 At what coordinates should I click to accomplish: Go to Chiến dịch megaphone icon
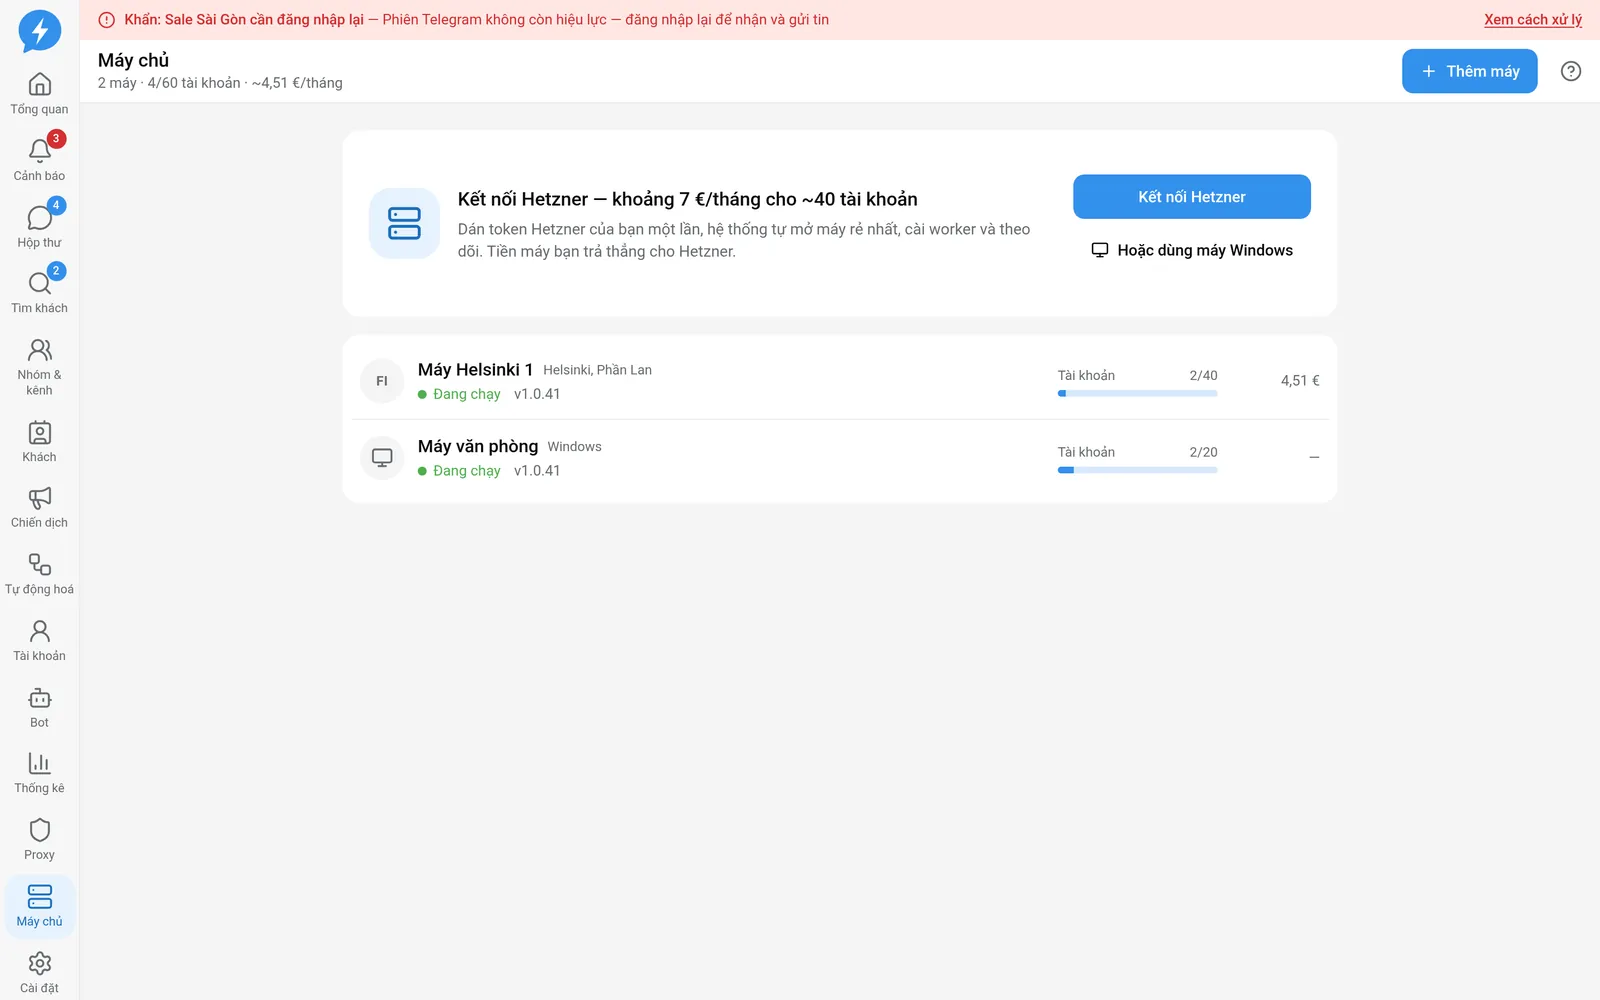pyautogui.click(x=39, y=498)
